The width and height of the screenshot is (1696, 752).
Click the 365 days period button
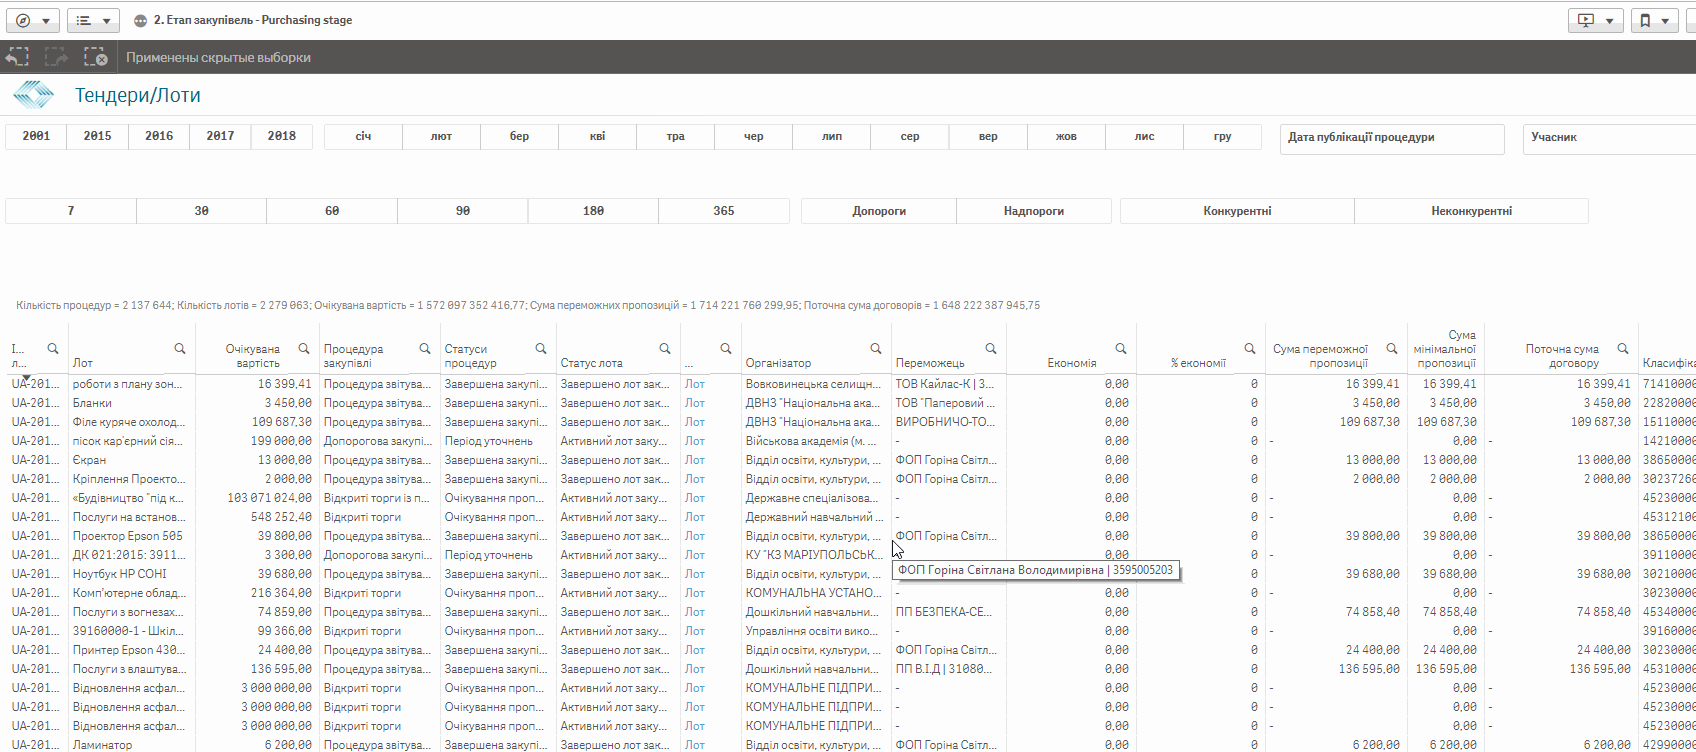[724, 211]
